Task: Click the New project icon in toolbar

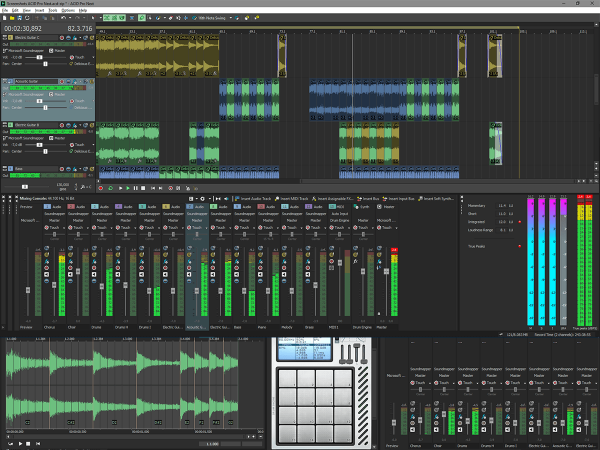Action: tap(5, 18)
